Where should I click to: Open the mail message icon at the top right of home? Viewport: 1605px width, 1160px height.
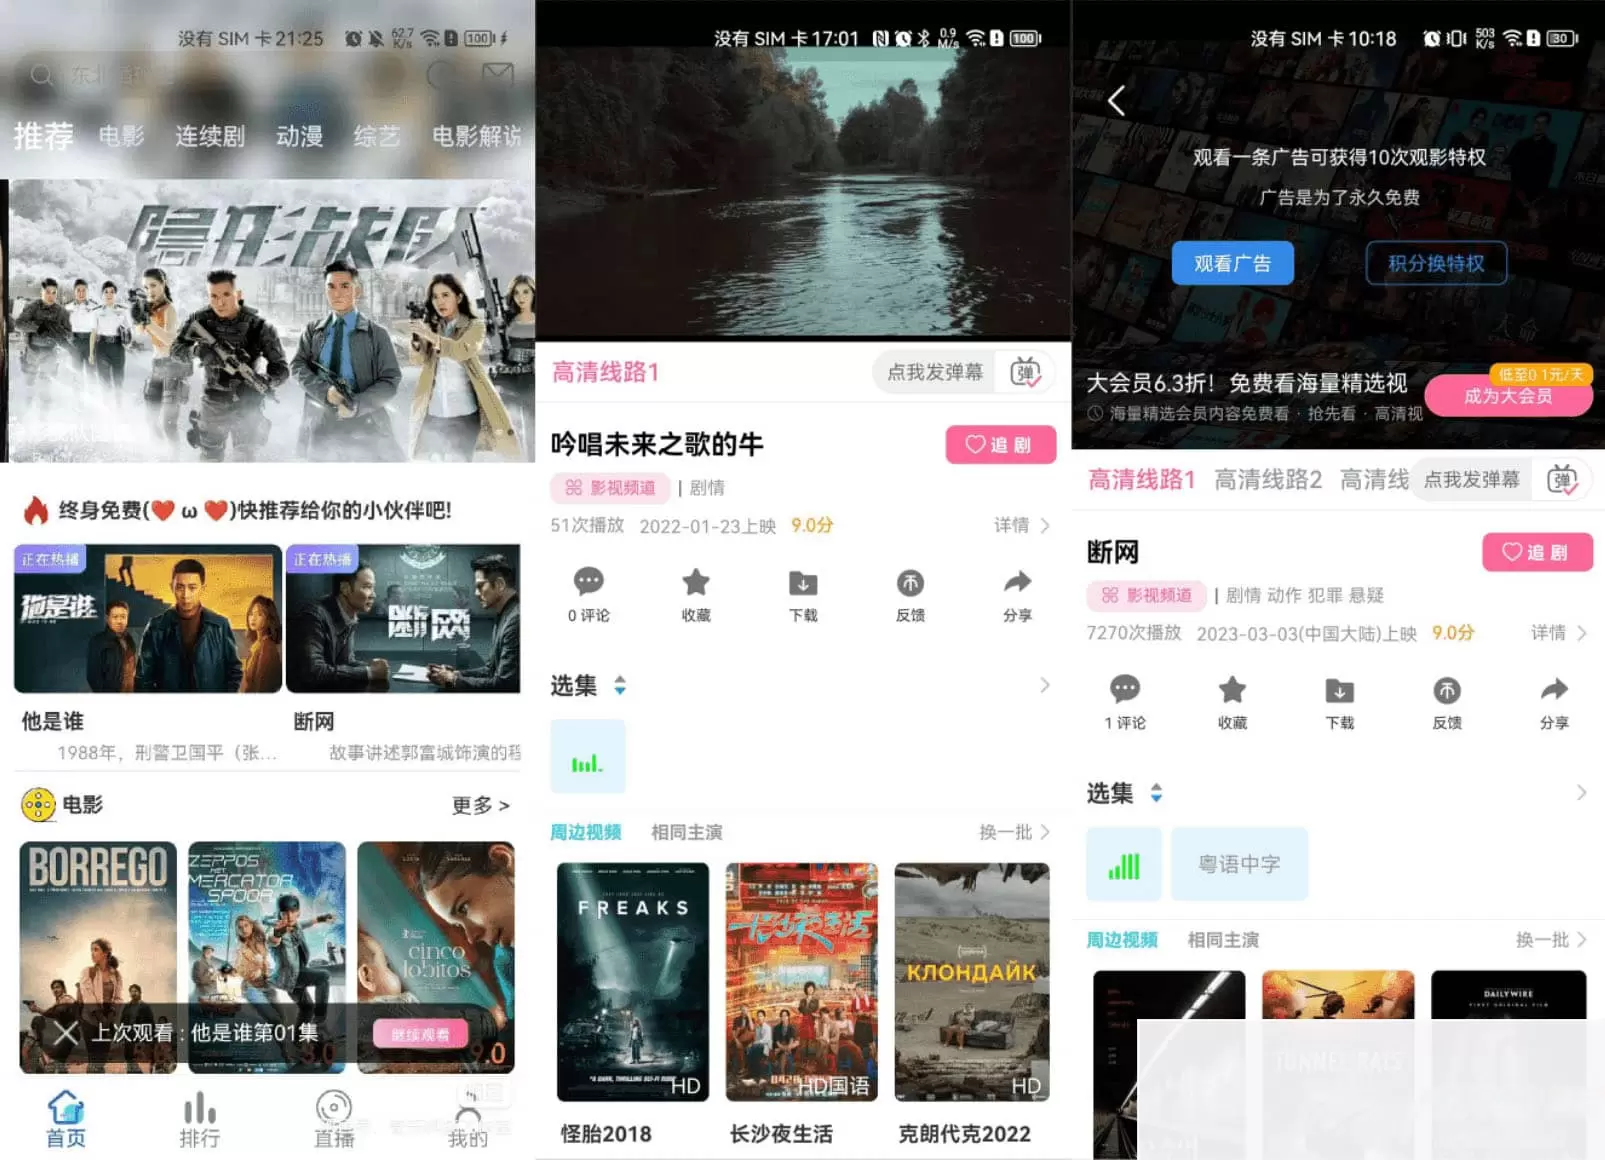point(497,75)
